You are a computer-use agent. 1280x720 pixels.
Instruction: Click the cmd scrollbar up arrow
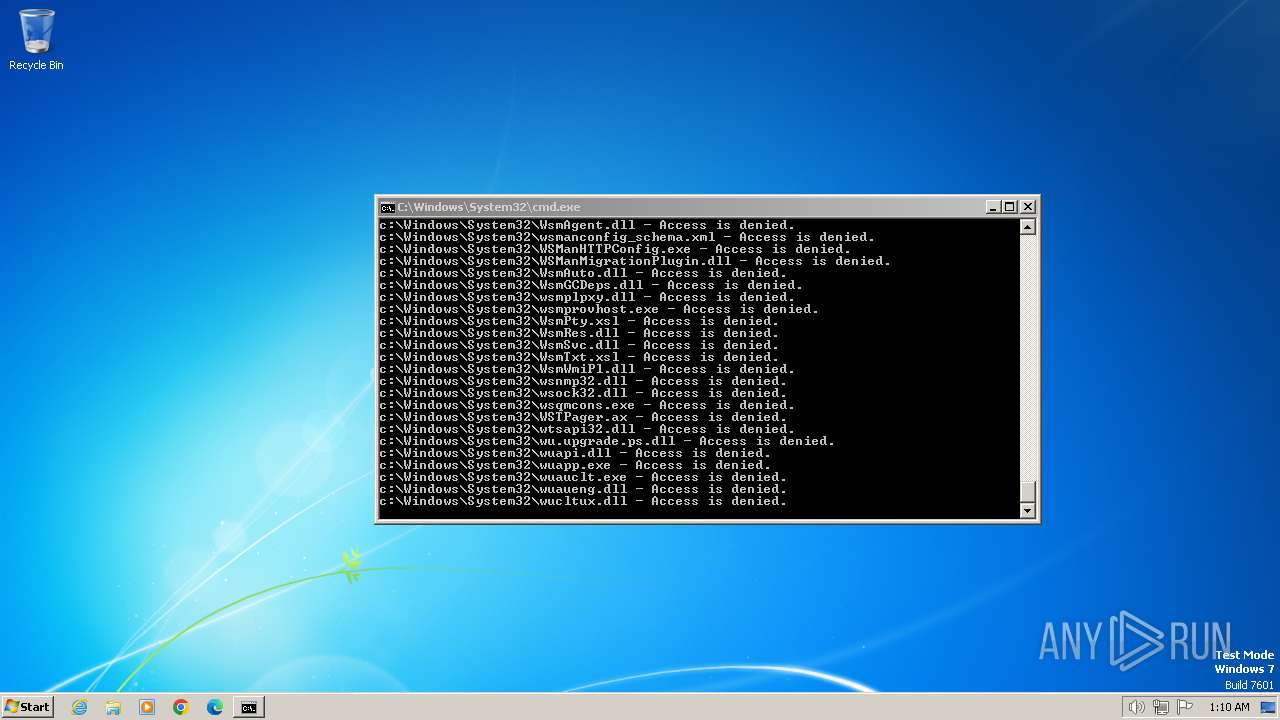(1027, 227)
